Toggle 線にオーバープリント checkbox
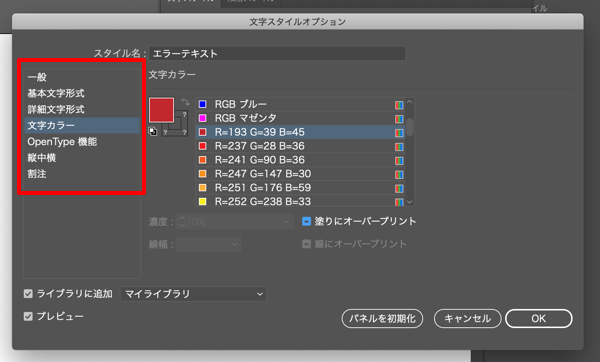Image resolution: width=600 pixels, height=362 pixels. (307, 244)
